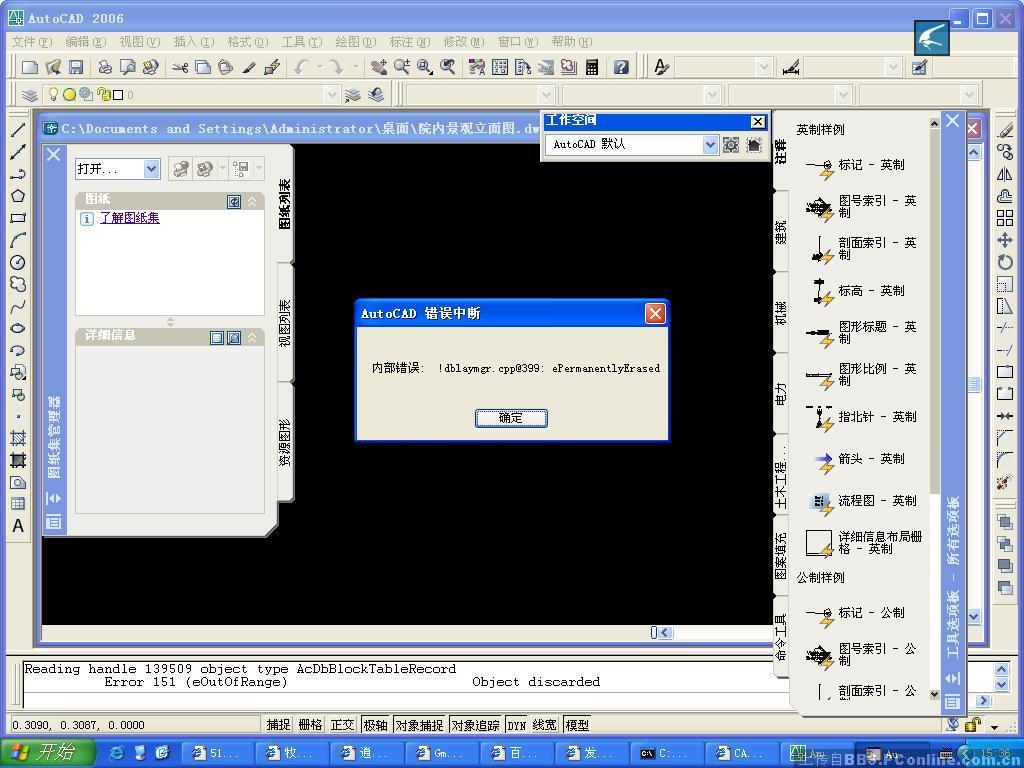Switch to the 电力 tool palette tab

[781, 394]
